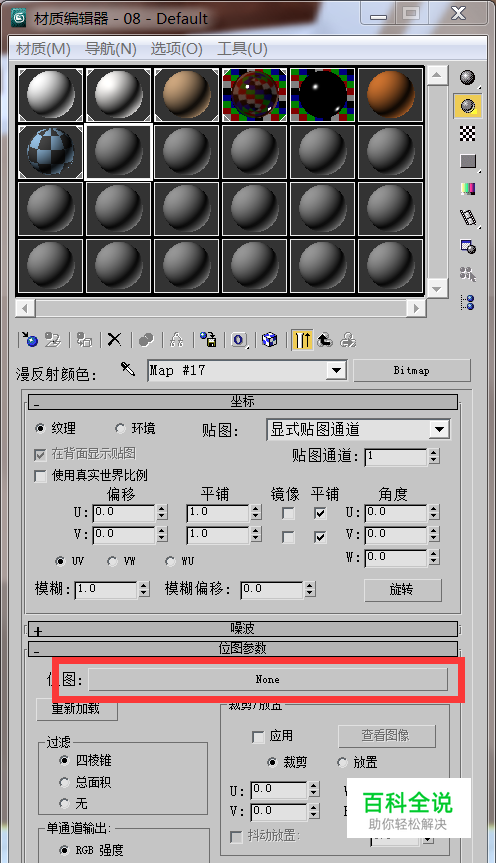The height and width of the screenshot is (863, 496).
Task: Collapse the 位图参数 rollout
Action: pos(243,648)
